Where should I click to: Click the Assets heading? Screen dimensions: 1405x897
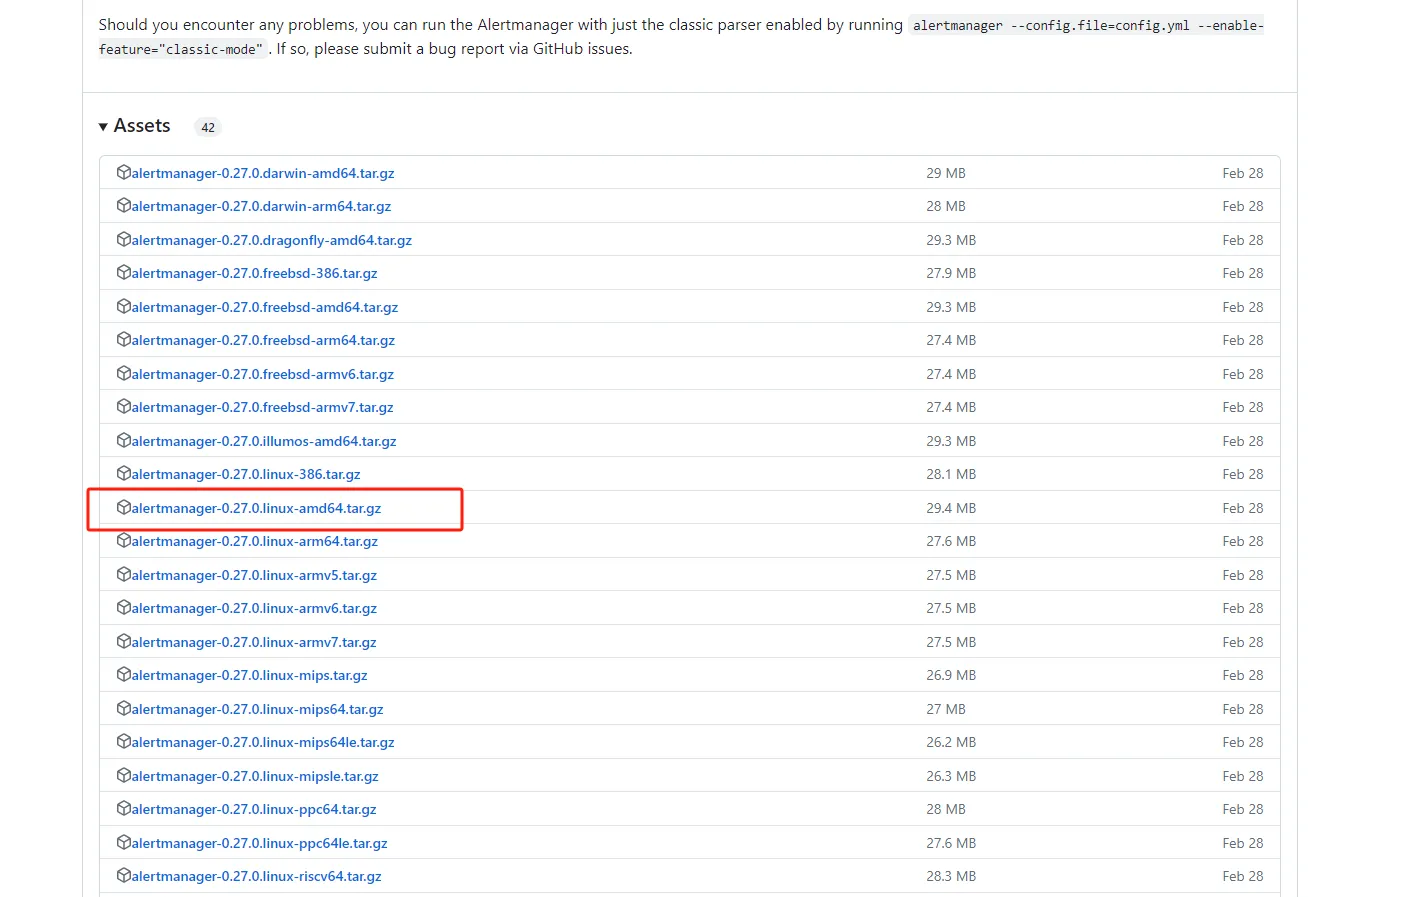[142, 126]
